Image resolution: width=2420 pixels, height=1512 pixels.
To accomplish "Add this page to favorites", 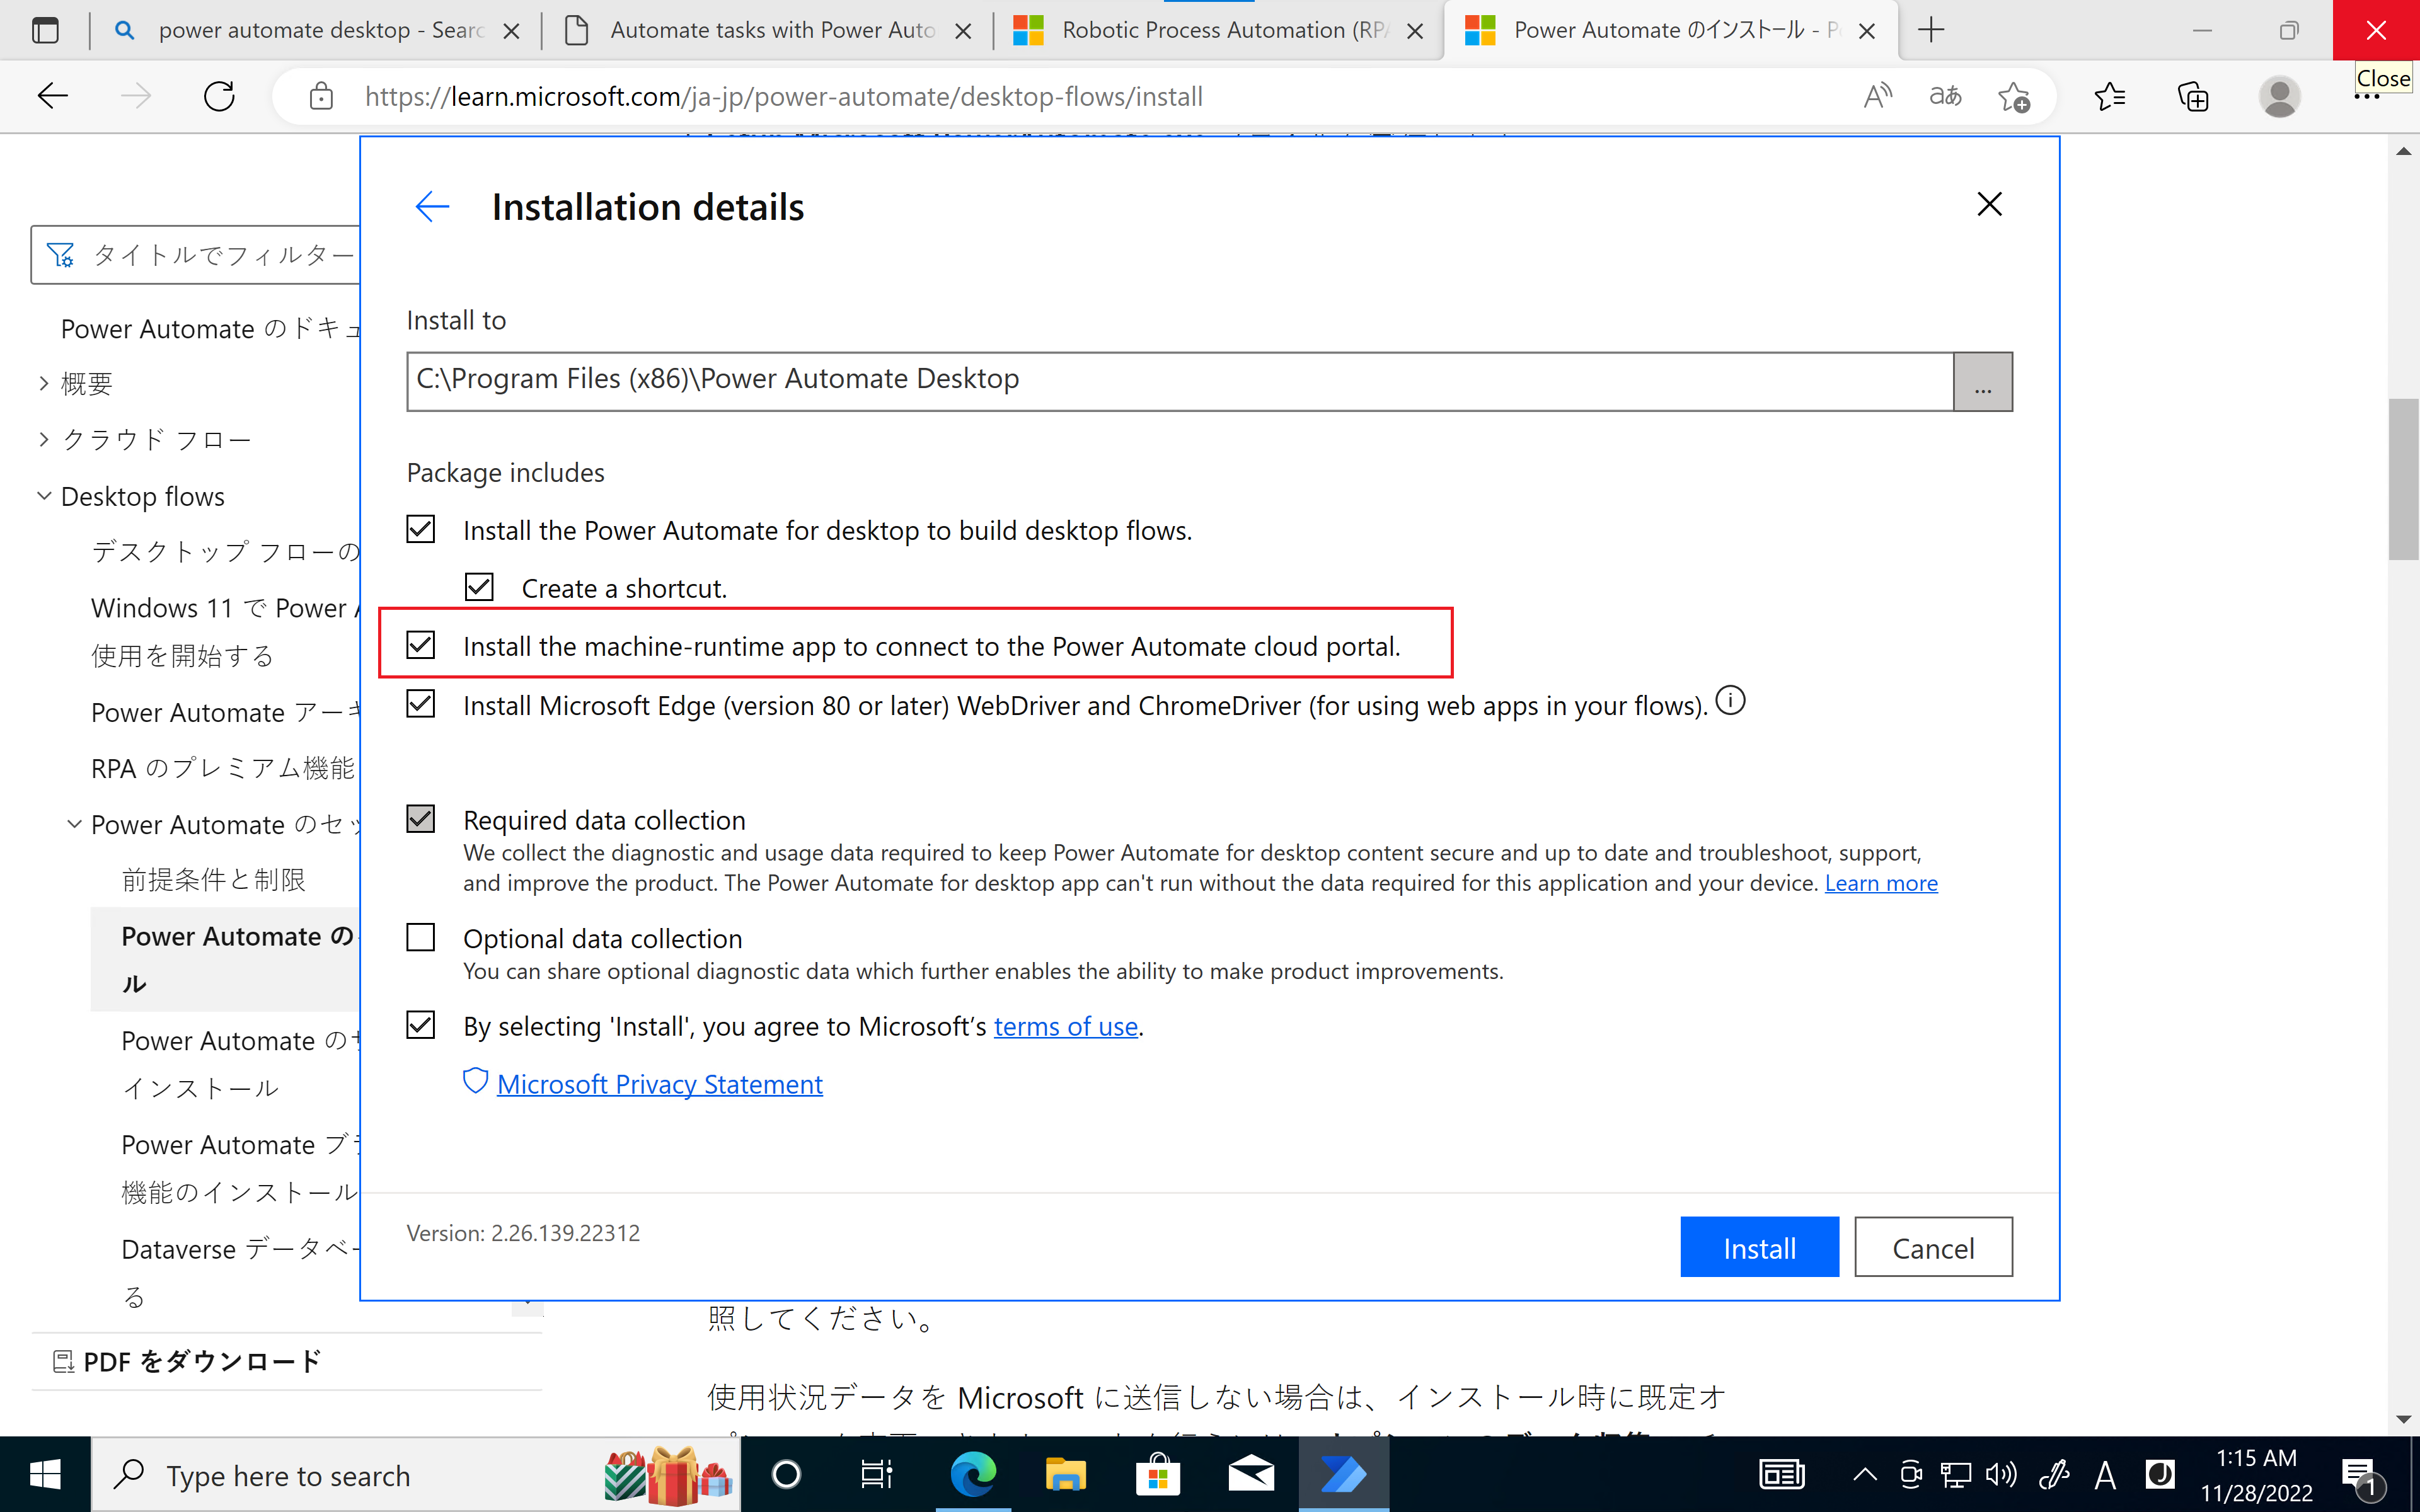I will (2015, 96).
